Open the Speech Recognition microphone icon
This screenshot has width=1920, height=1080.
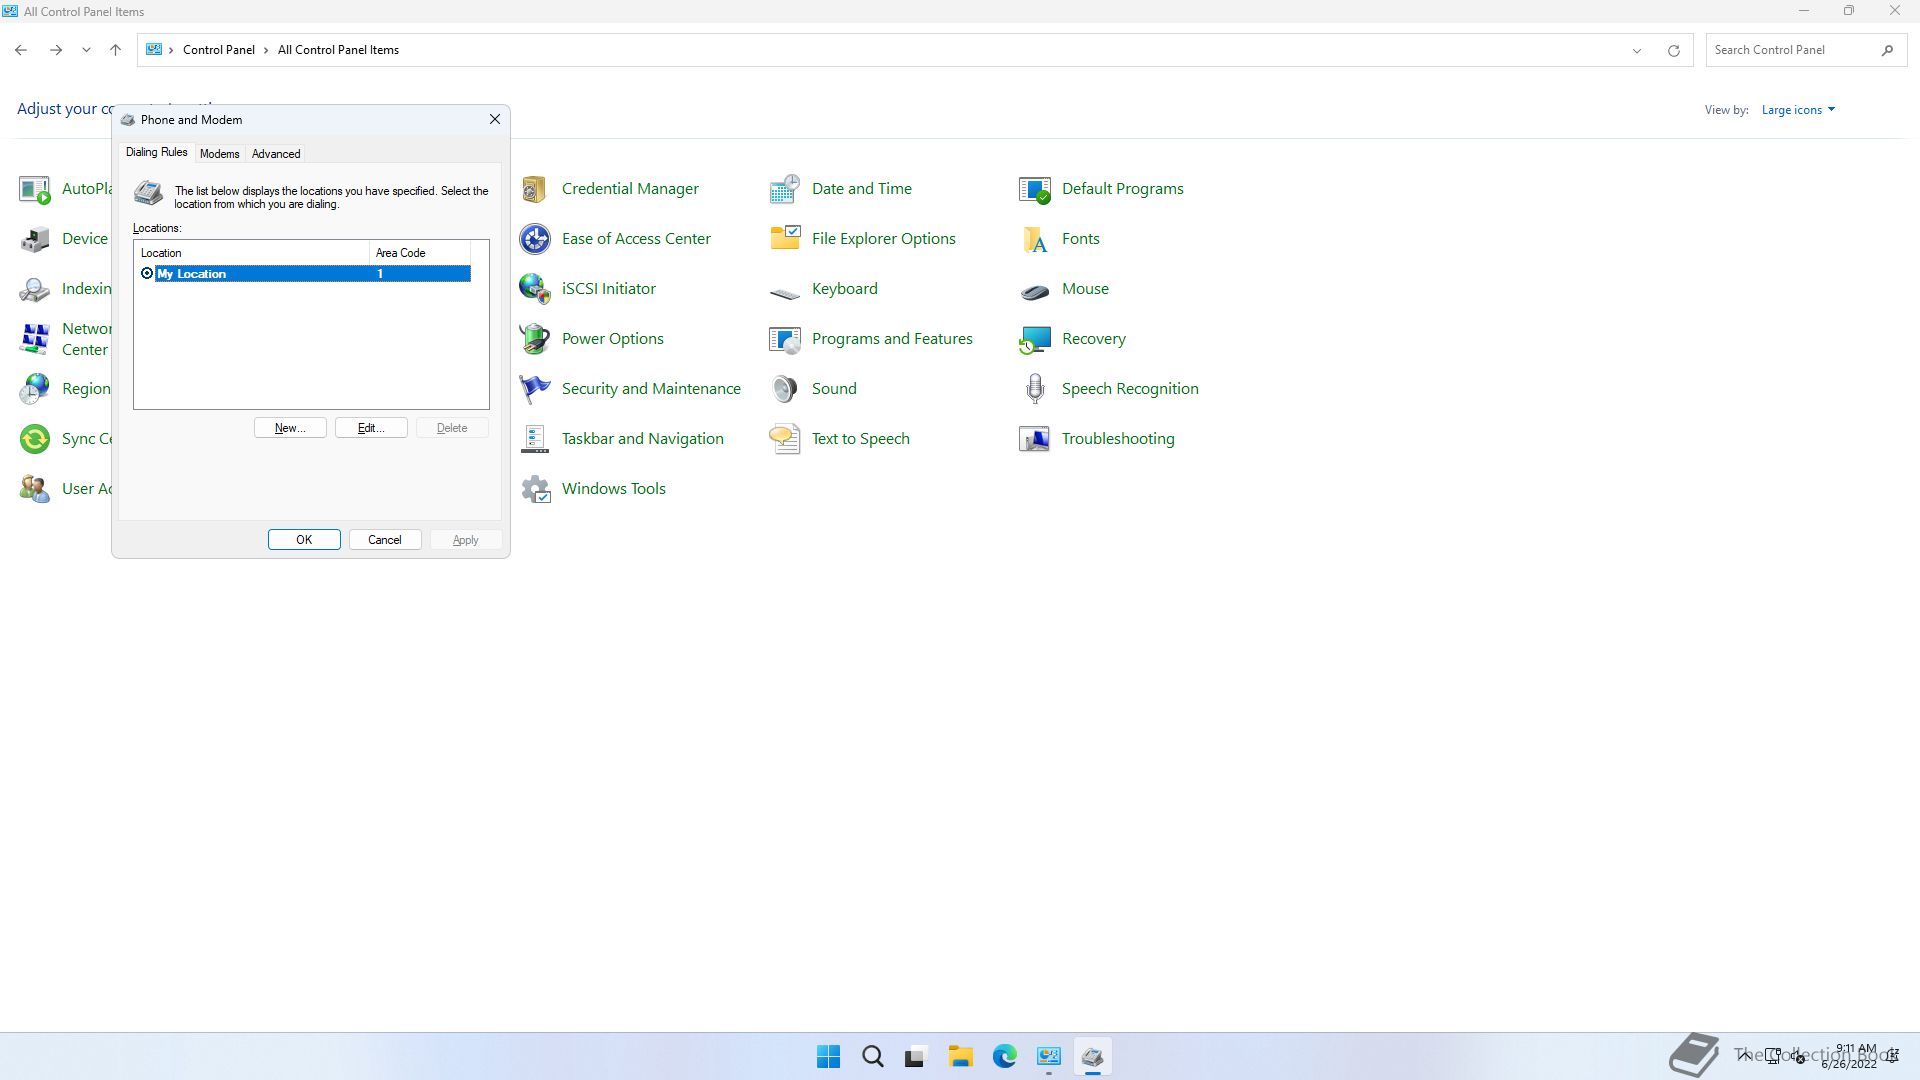click(1035, 389)
